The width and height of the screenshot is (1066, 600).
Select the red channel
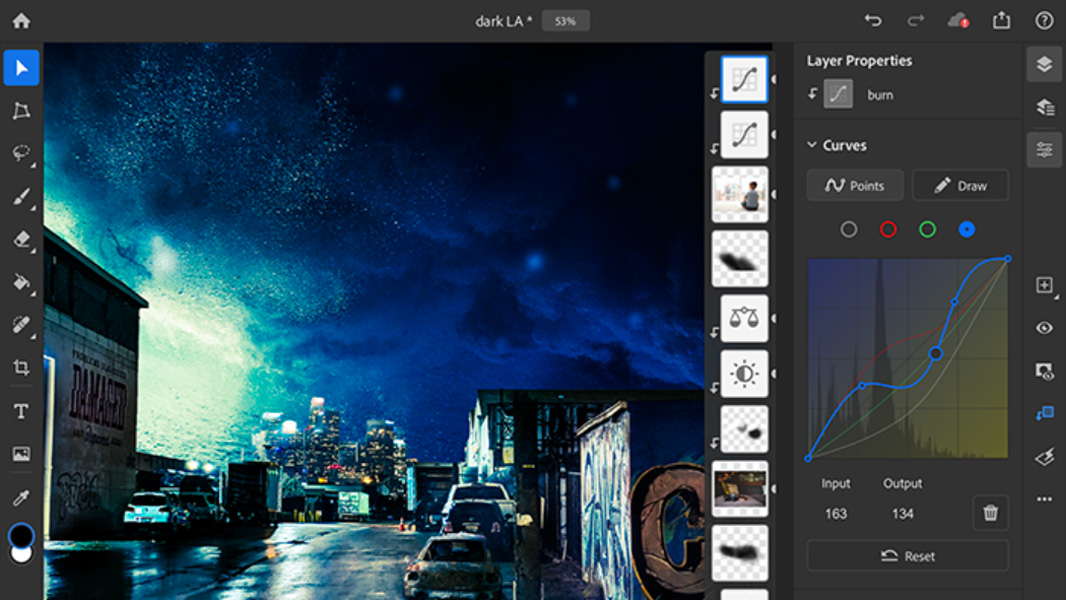(x=888, y=230)
